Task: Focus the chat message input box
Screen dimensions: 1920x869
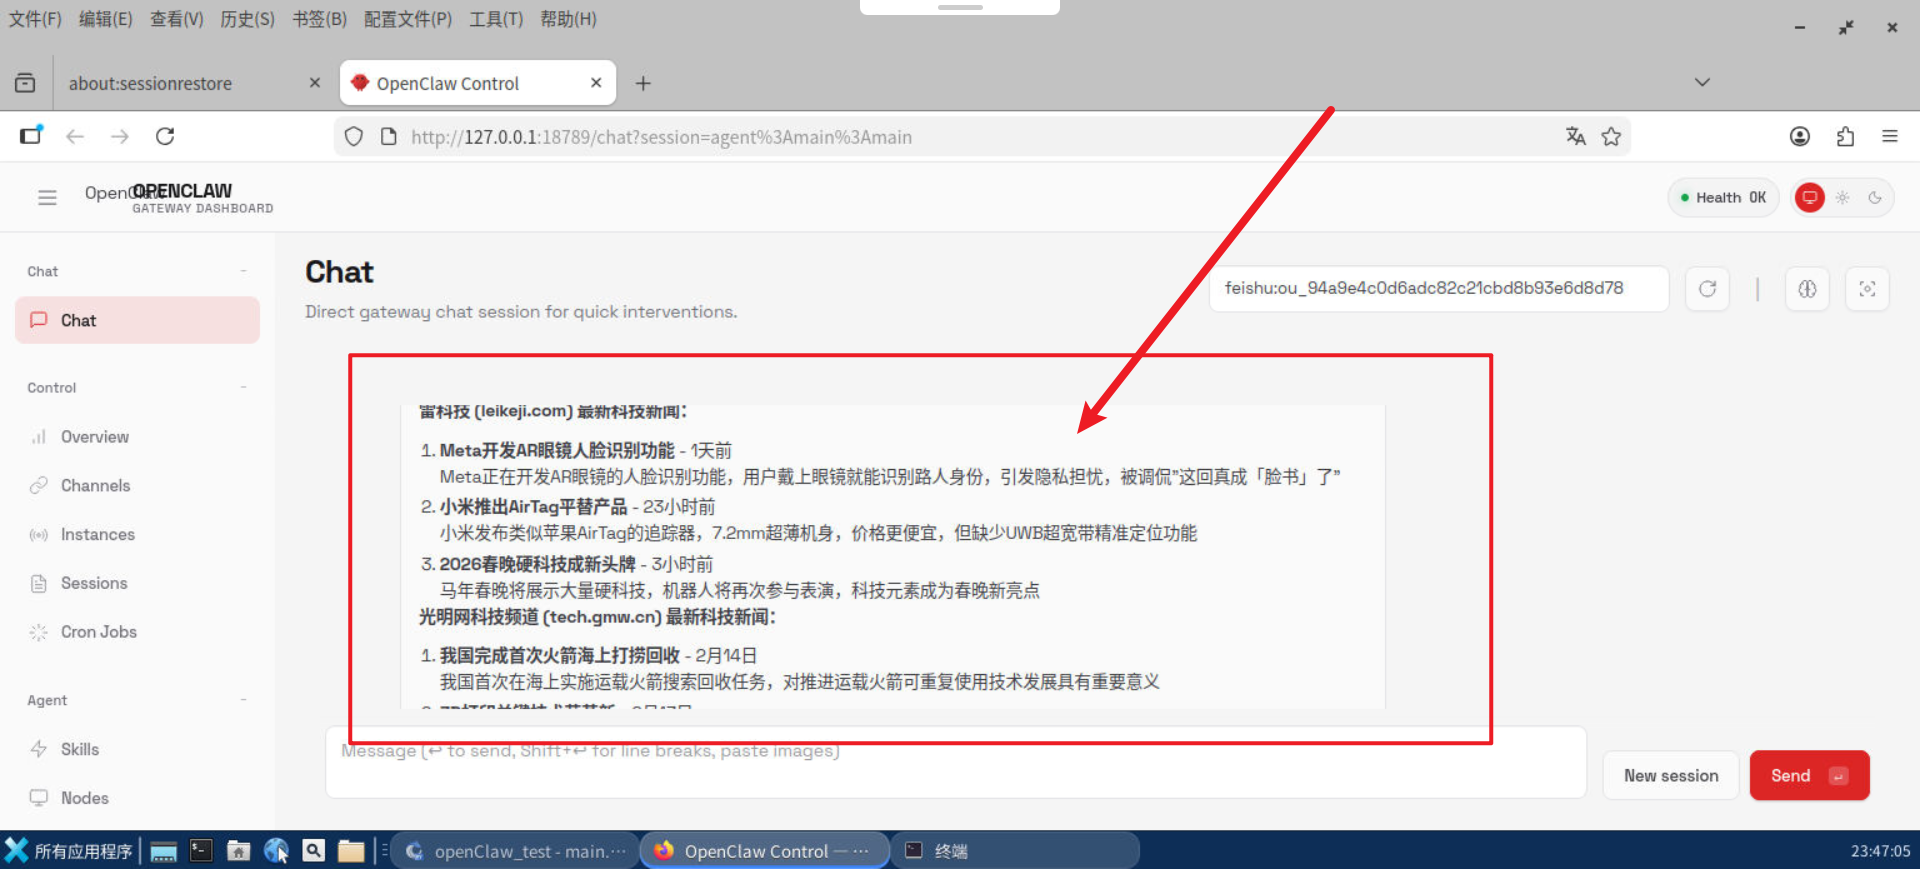Action: click(x=955, y=762)
